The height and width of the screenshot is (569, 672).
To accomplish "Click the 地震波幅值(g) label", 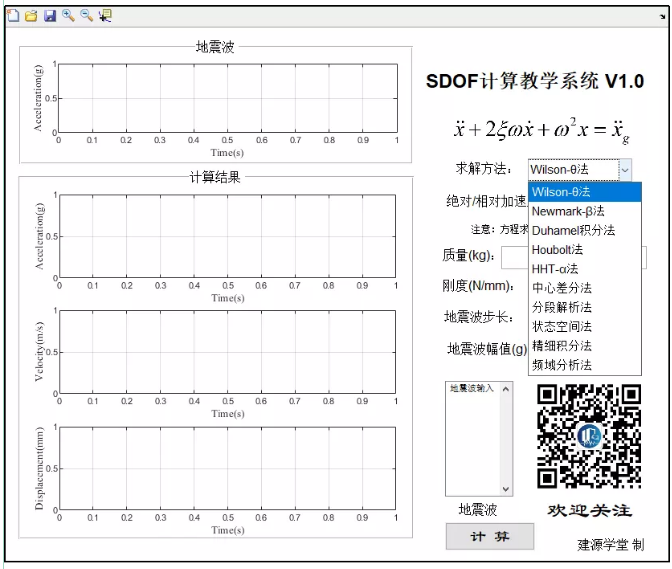I will point(487,349).
